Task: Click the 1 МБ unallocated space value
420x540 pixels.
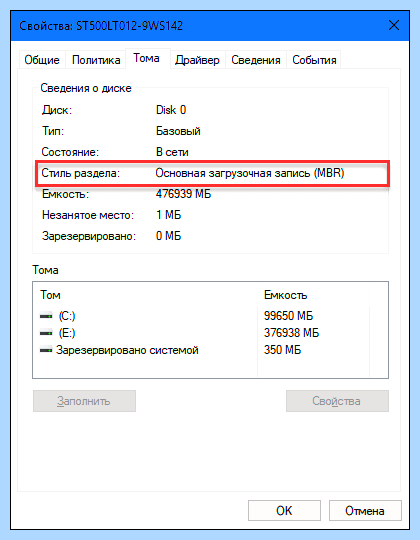Action: pyautogui.click(x=169, y=215)
